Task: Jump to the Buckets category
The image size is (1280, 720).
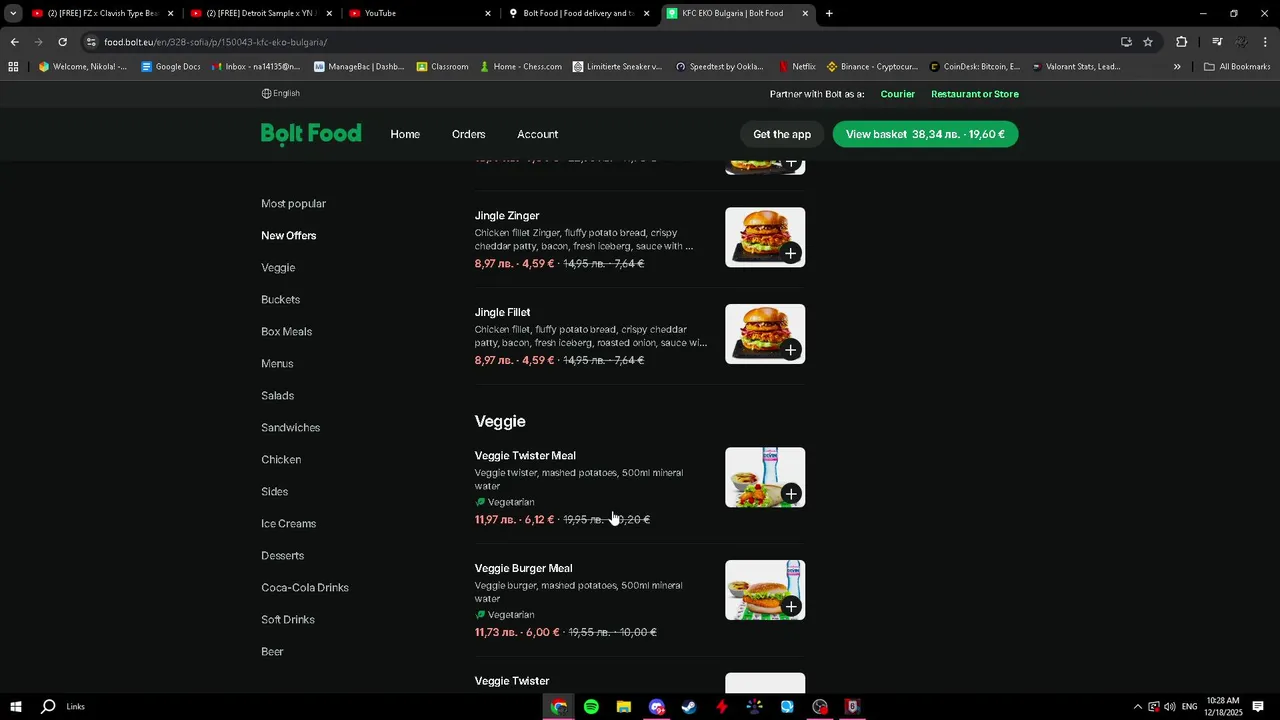Action: 280,300
